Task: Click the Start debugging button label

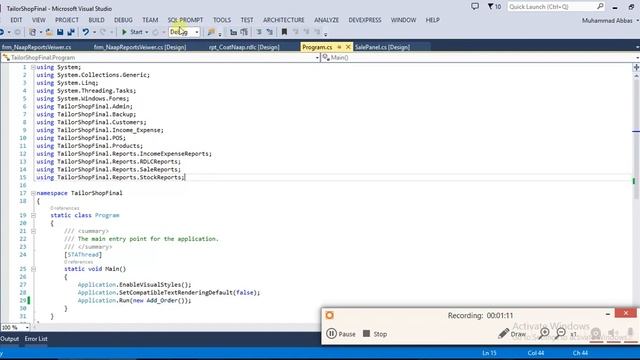Action: pos(136,32)
